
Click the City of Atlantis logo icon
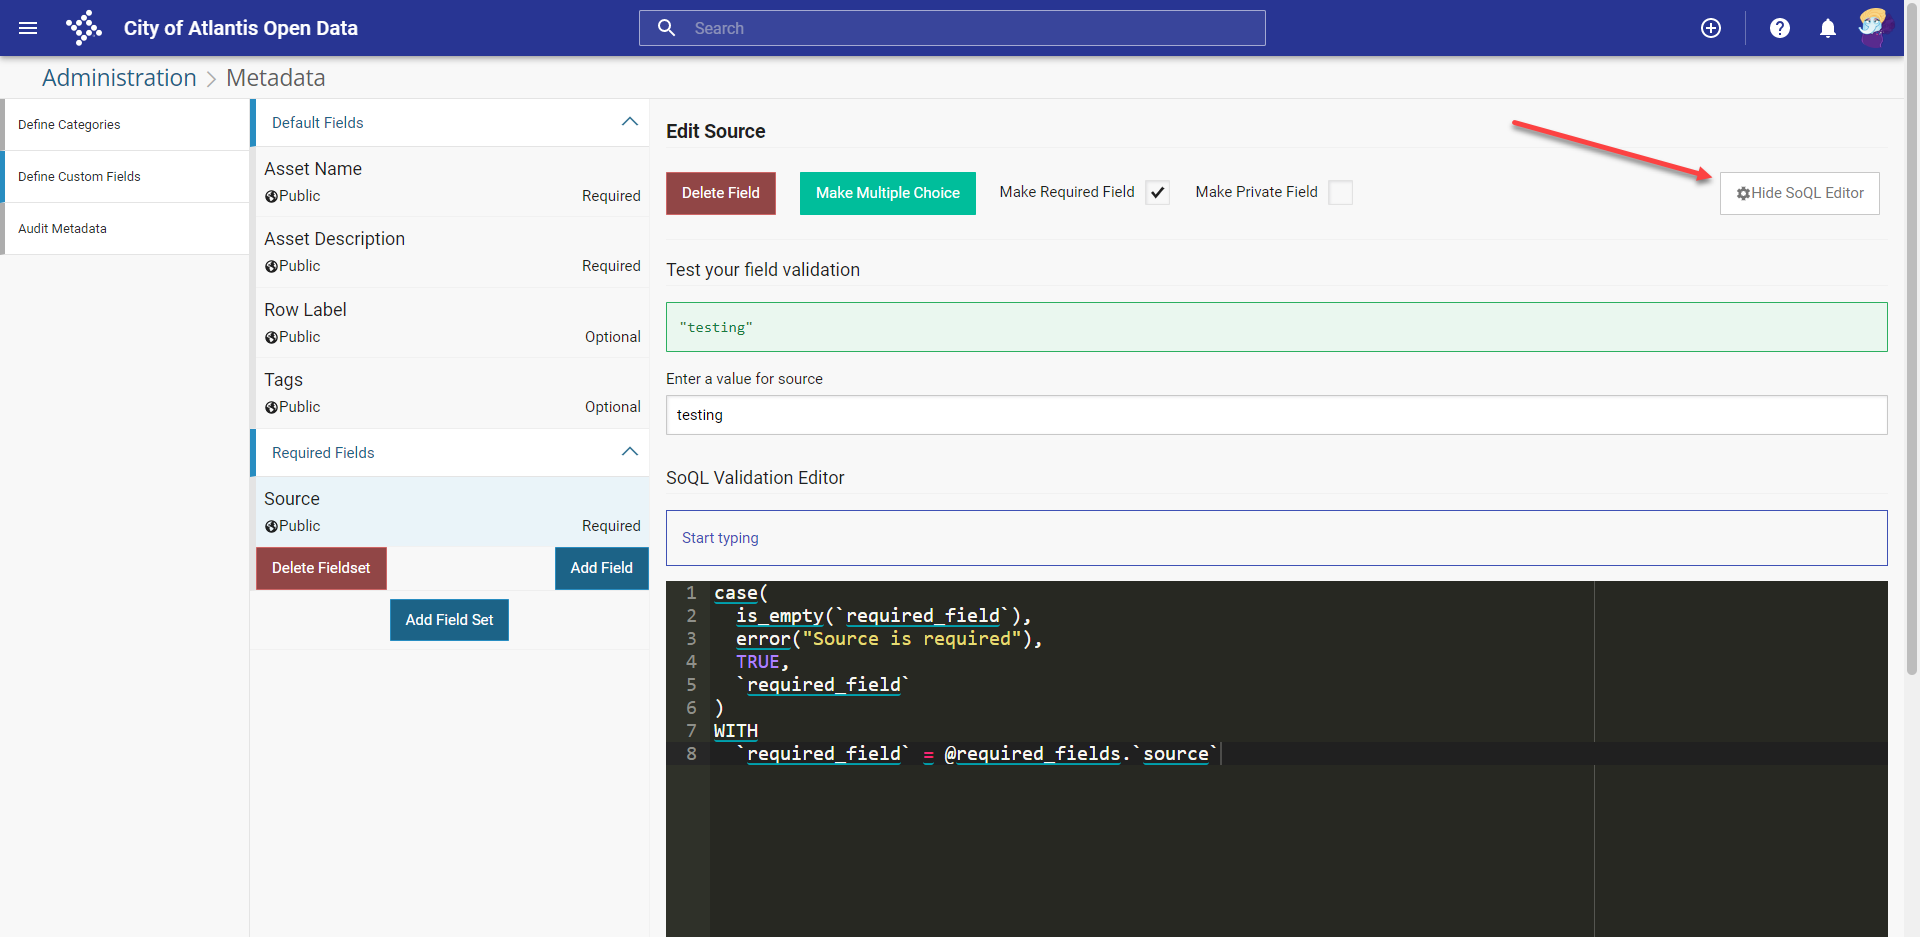[x=84, y=28]
